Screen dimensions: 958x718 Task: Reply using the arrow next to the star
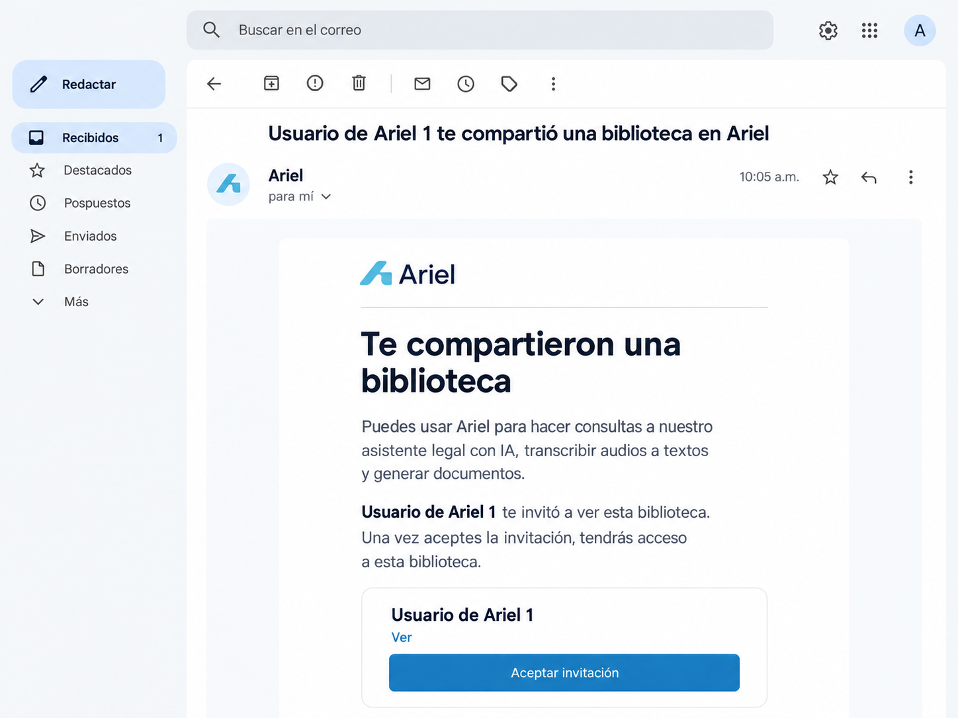click(869, 177)
